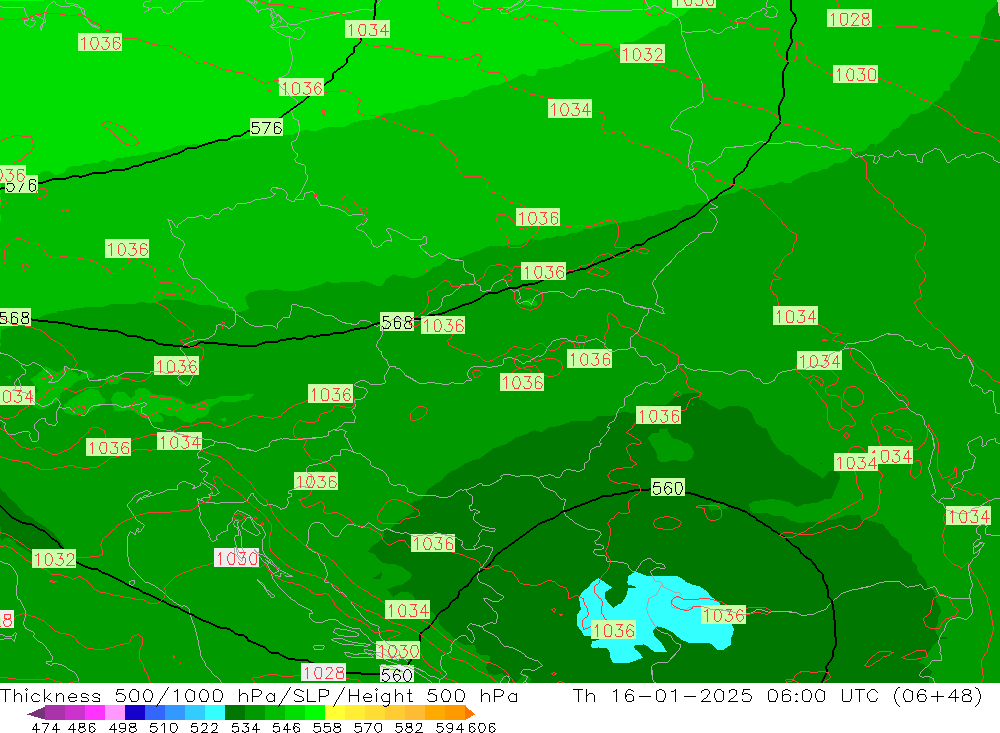Click the light pink legend swatch
This screenshot has height=733, width=1000.
pos(115,713)
